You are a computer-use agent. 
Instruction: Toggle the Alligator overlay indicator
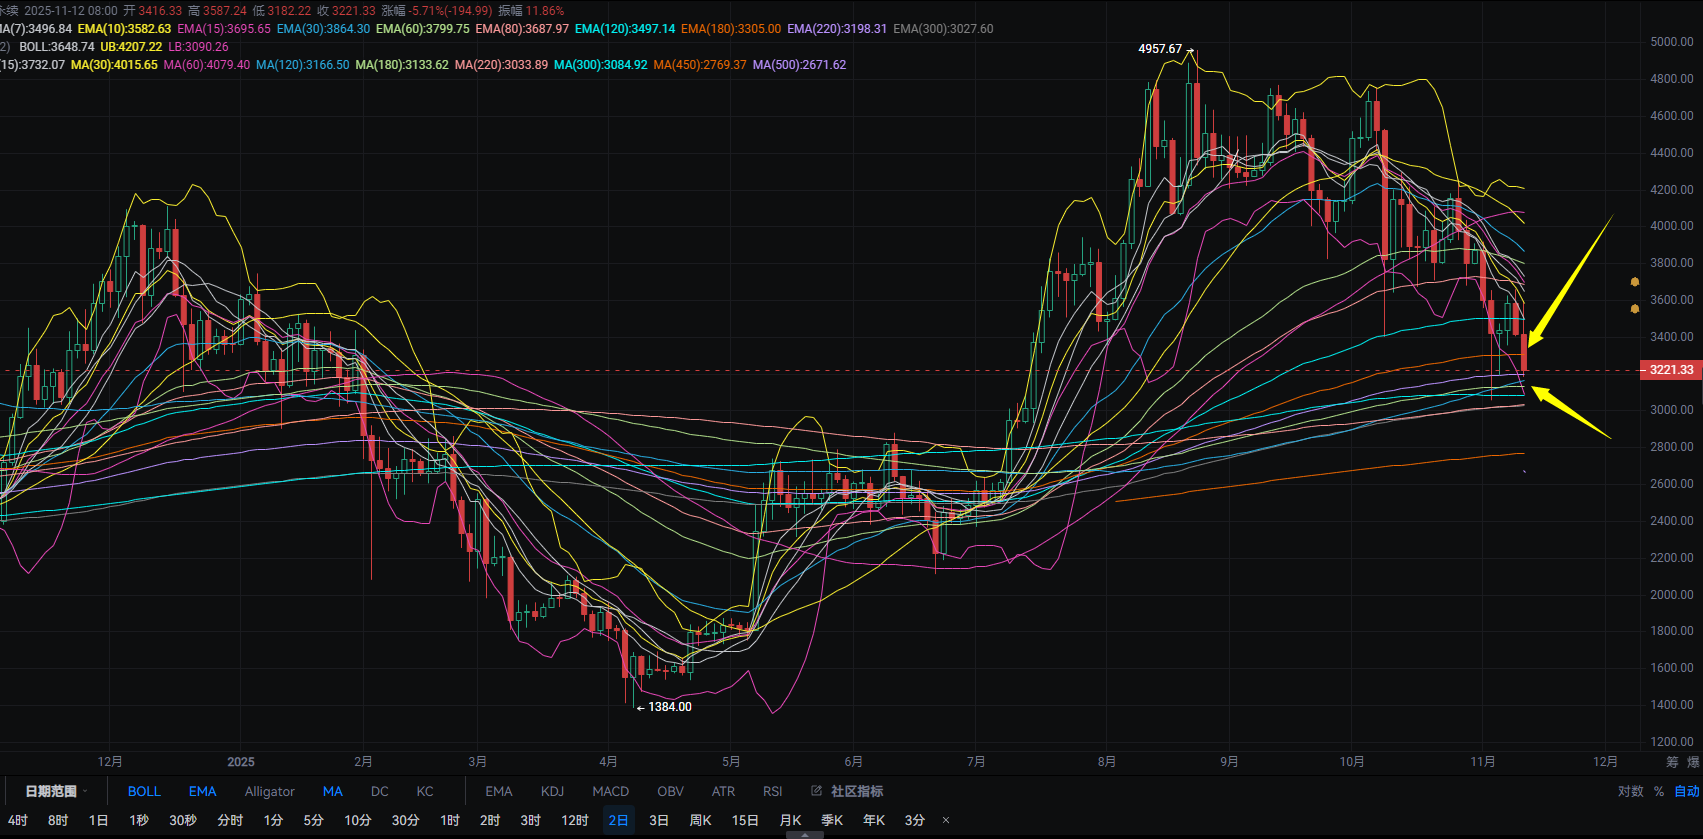270,791
